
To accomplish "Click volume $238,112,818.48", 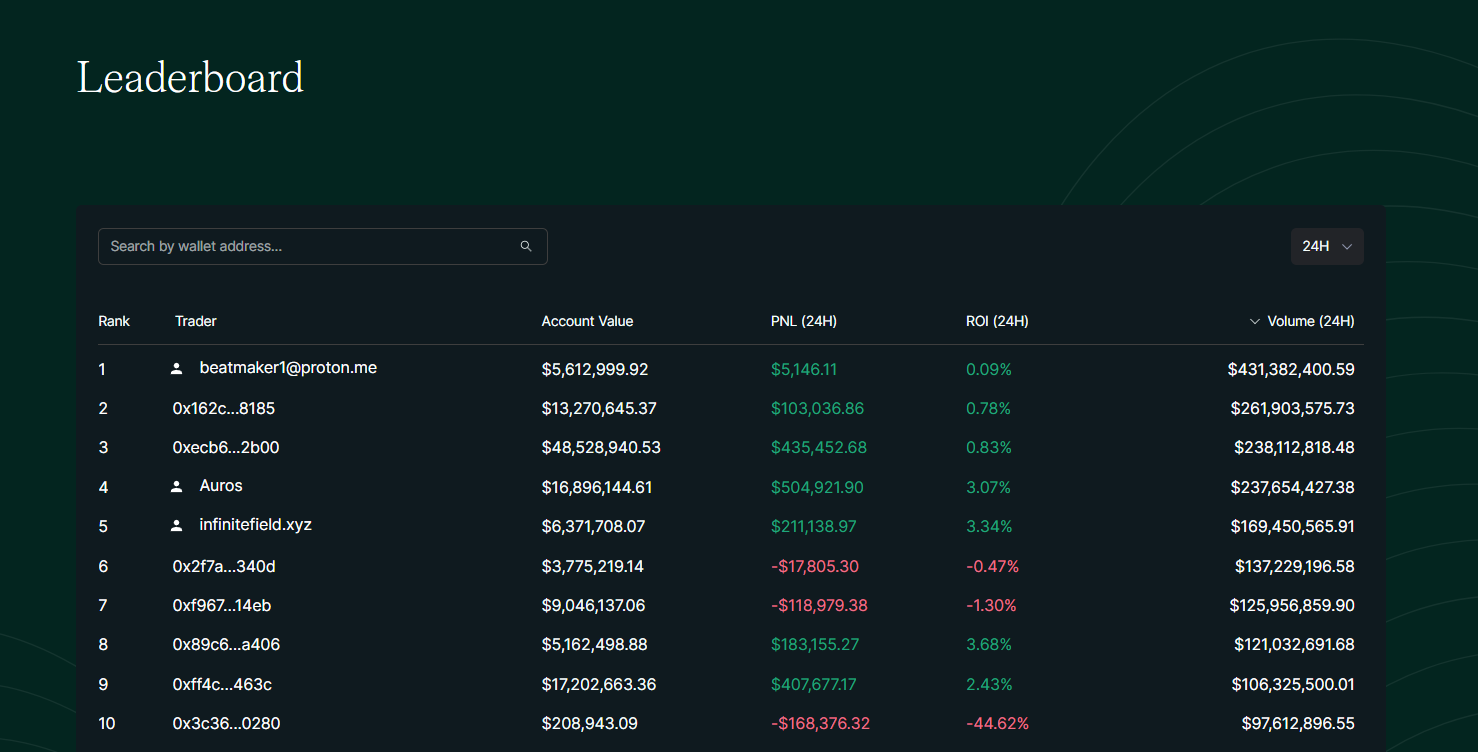I will point(1294,447).
